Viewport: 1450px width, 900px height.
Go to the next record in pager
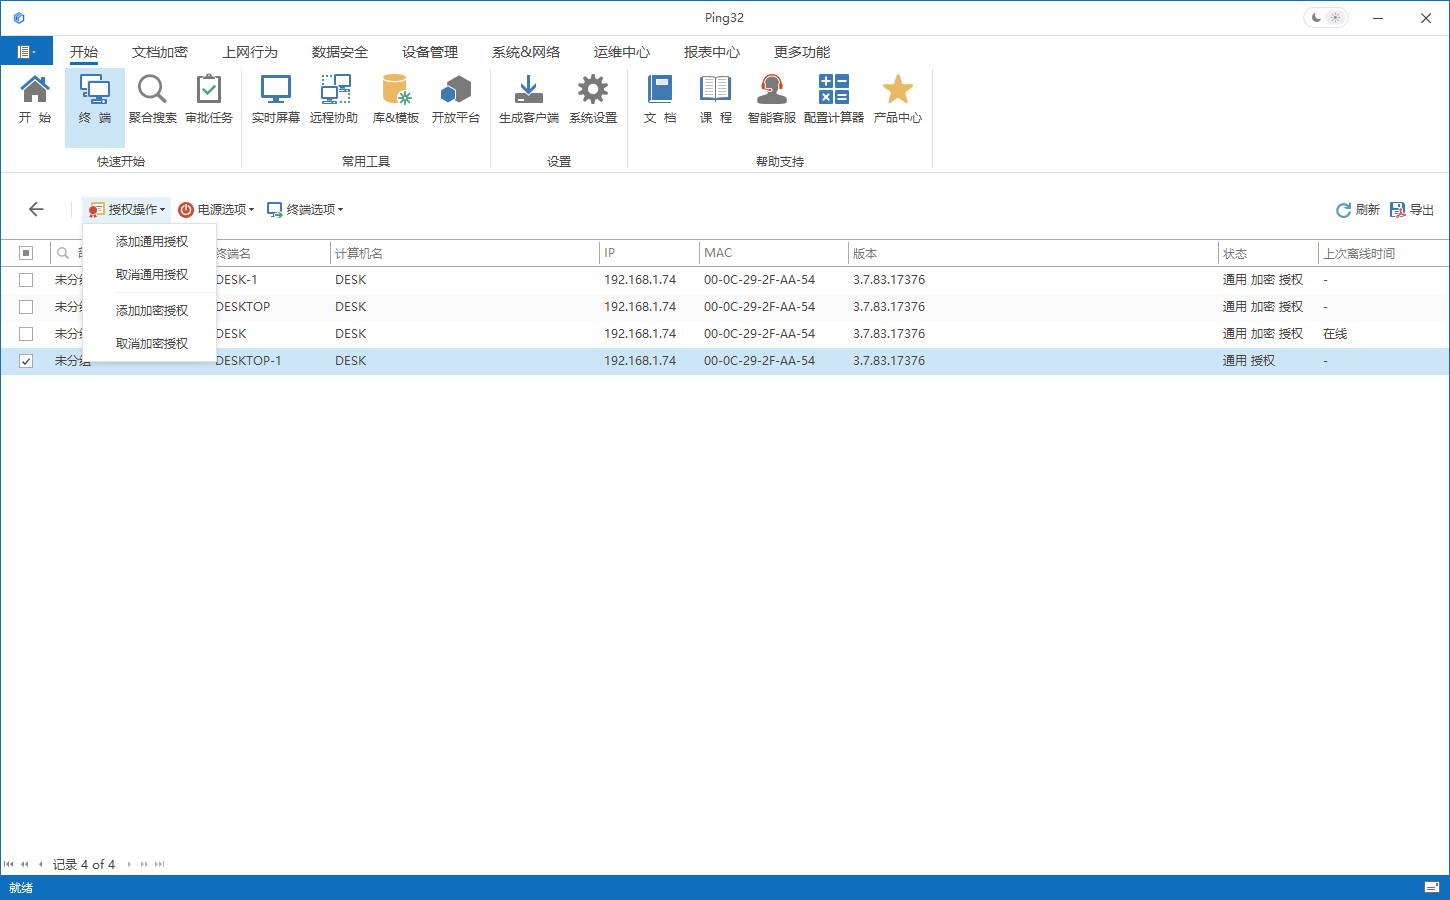pos(129,864)
